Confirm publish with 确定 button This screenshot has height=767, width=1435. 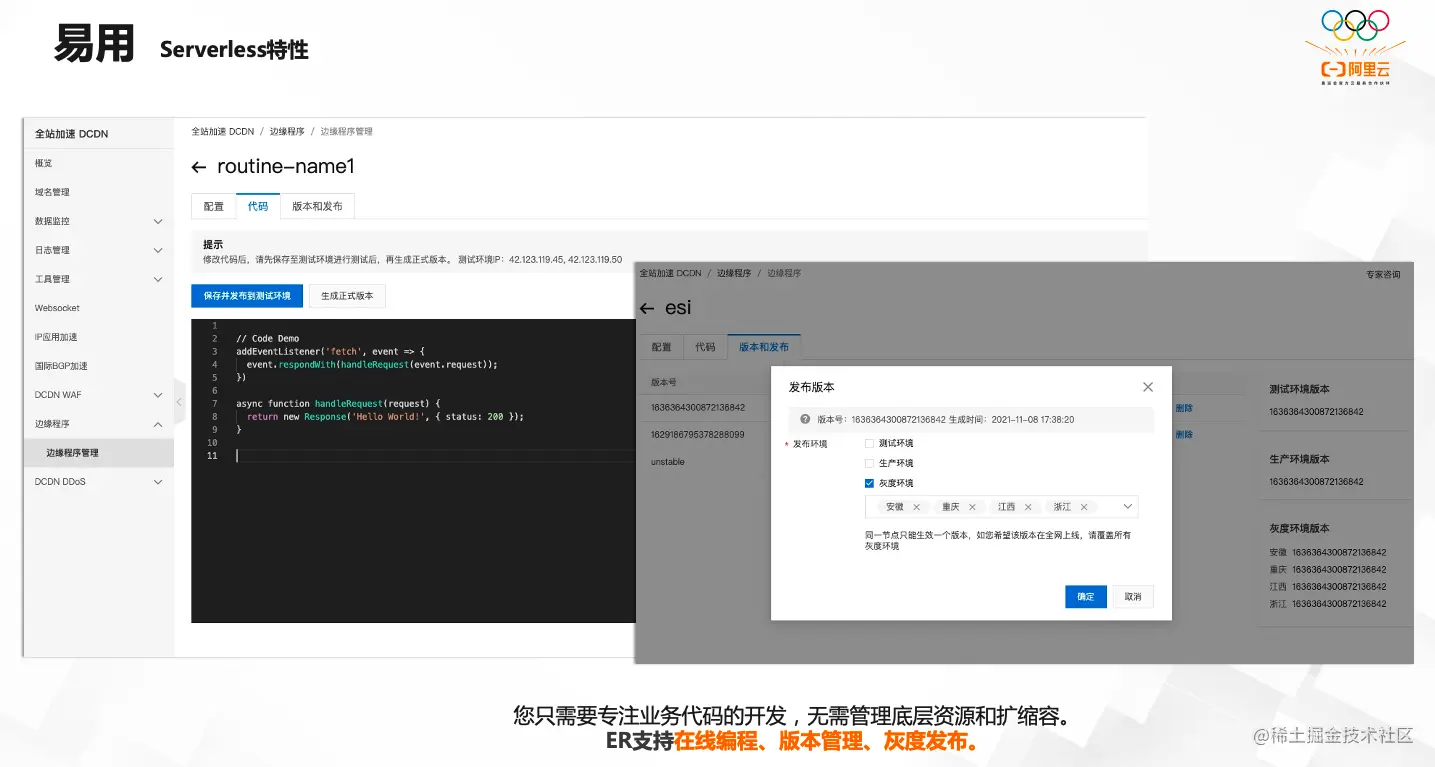point(1086,597)
